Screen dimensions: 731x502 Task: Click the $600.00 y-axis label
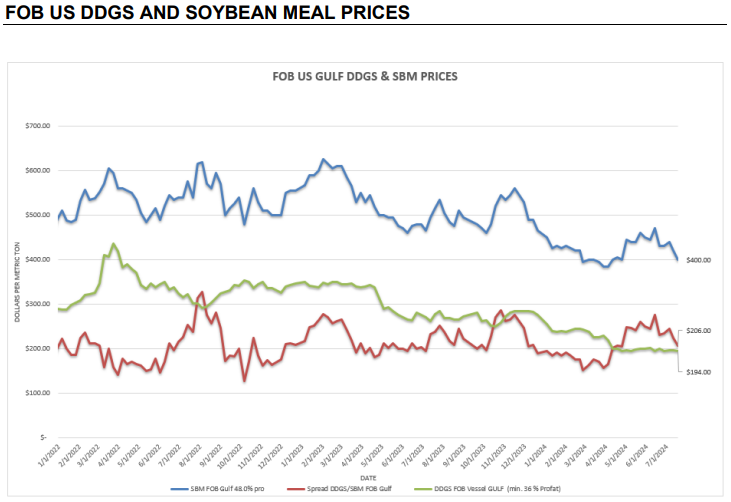(38, 171)
